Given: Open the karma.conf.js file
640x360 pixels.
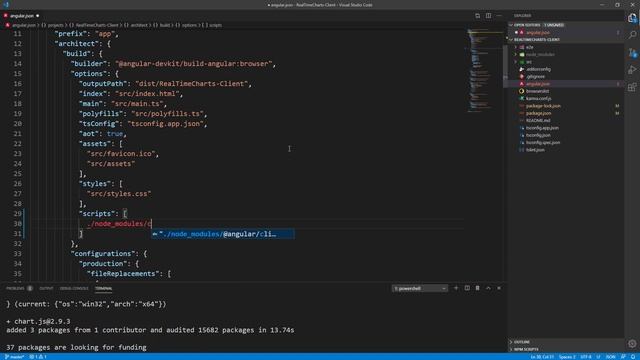Looking at the screenshot, I should click(x=538, y=98).
